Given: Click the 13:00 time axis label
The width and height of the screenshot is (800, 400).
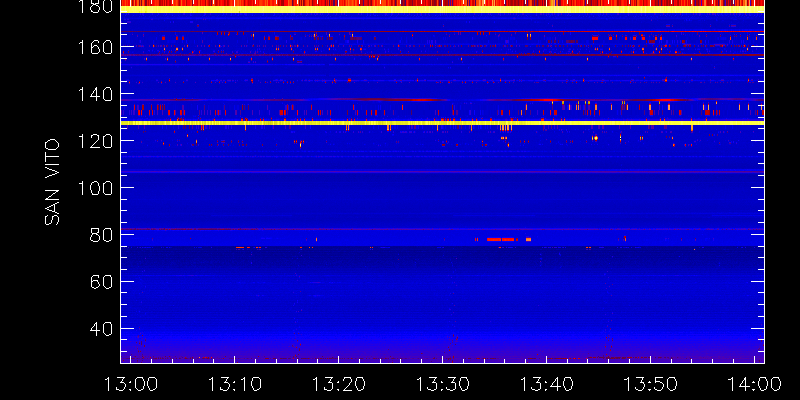Looking at the screenshot, I should pos(130,384).
